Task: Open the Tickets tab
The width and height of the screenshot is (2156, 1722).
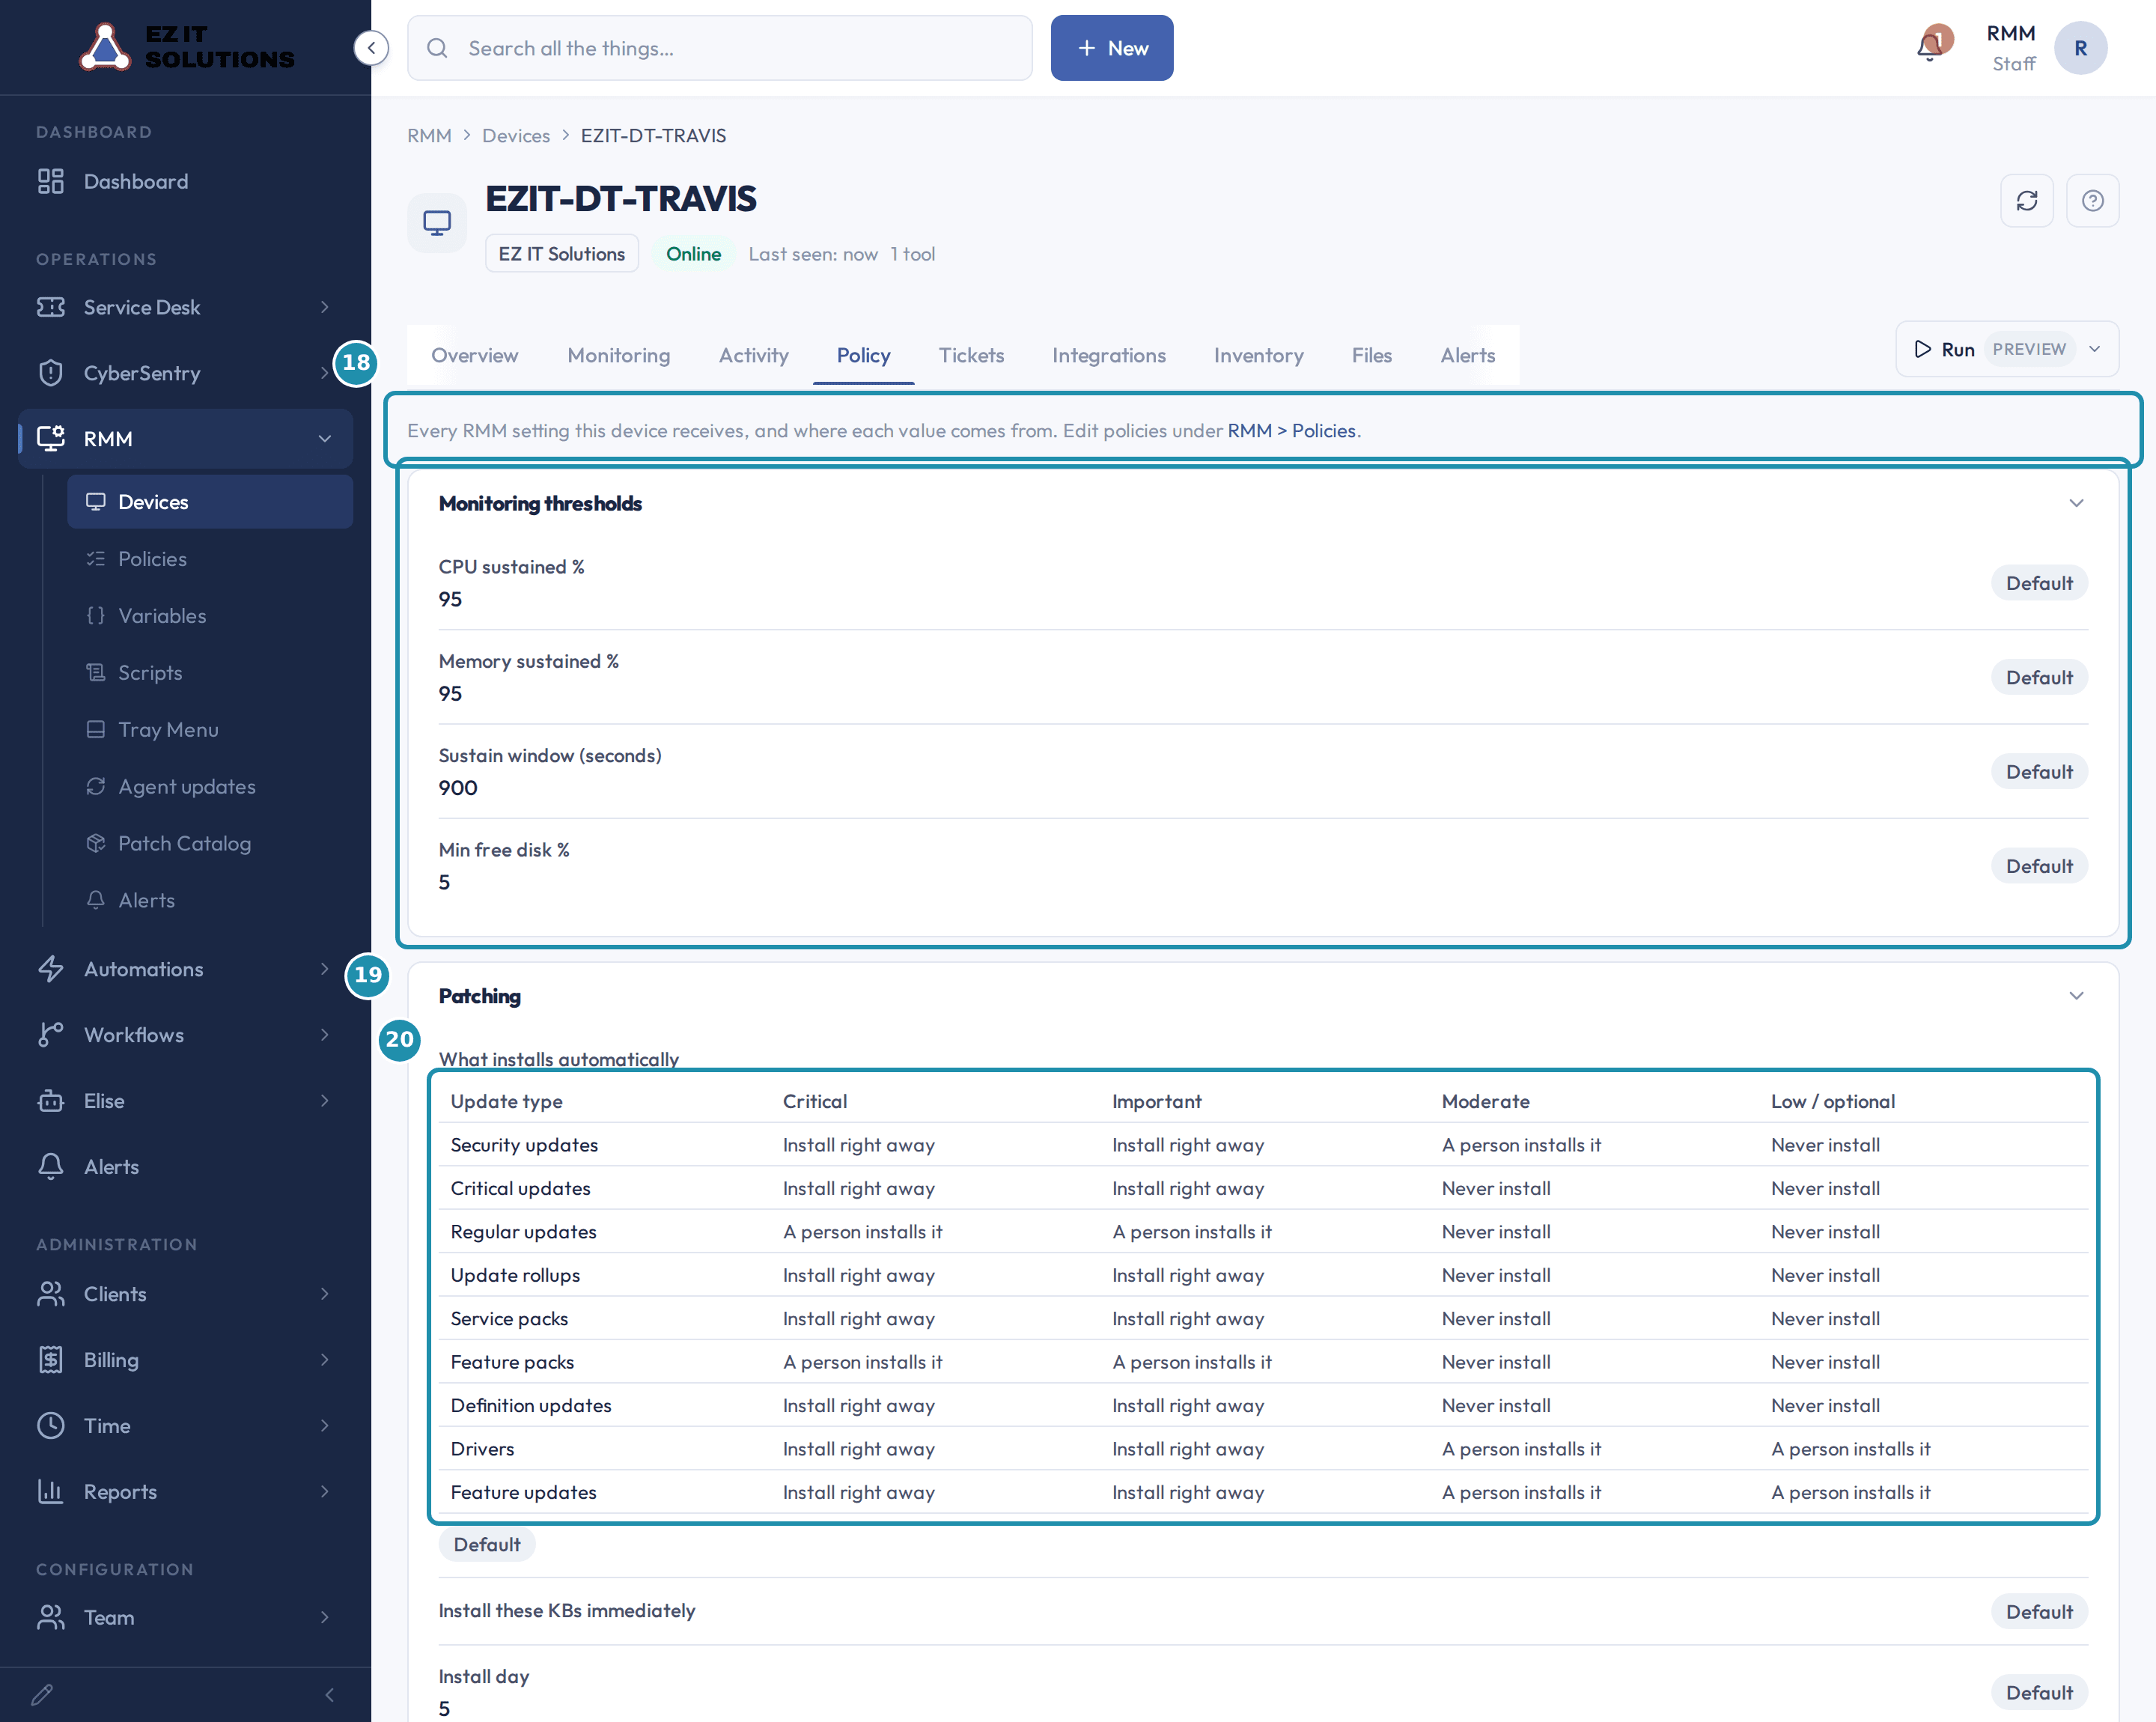Action: (x=971, y=355)
